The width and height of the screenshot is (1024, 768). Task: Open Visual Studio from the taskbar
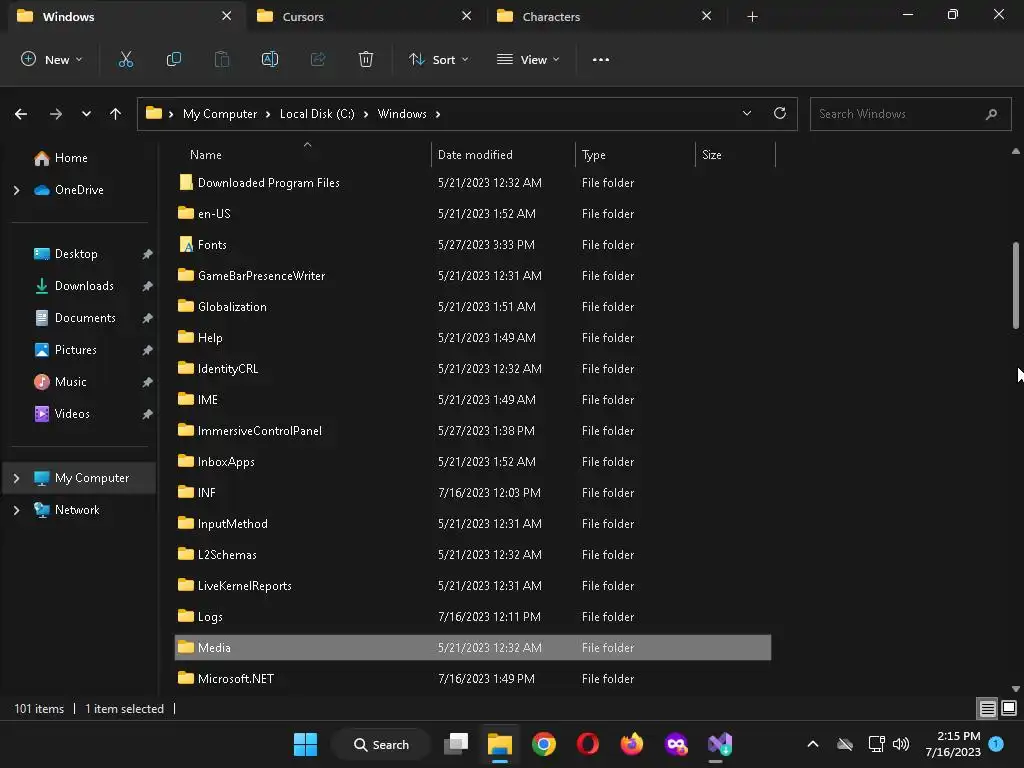click(x=720, y=744)
